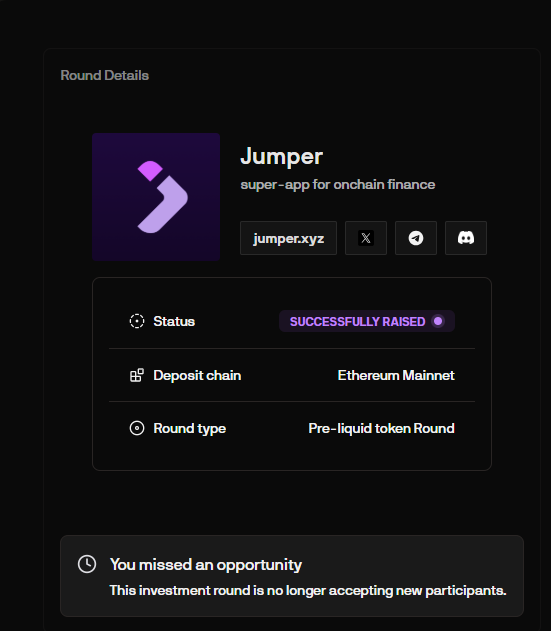Click the Deposit chain blocks icon
Image resolution: width=551 pixels, height=631 pixels.
137,375
